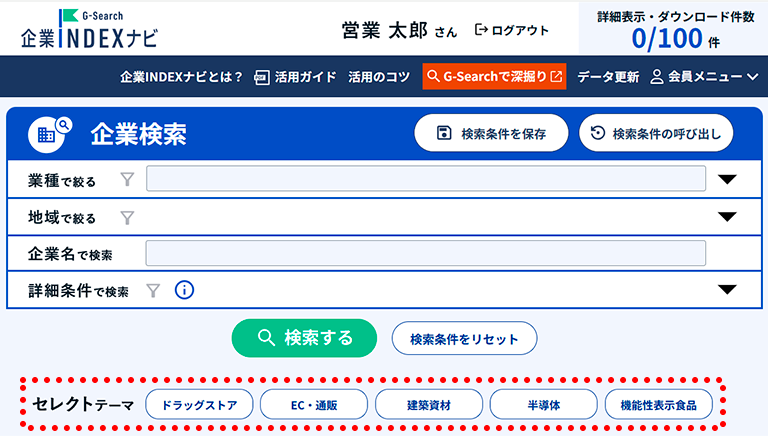
Task: Expand the 詳細条件で検索 section arrow
Action: pyautogui.click(x=727, y=290)
